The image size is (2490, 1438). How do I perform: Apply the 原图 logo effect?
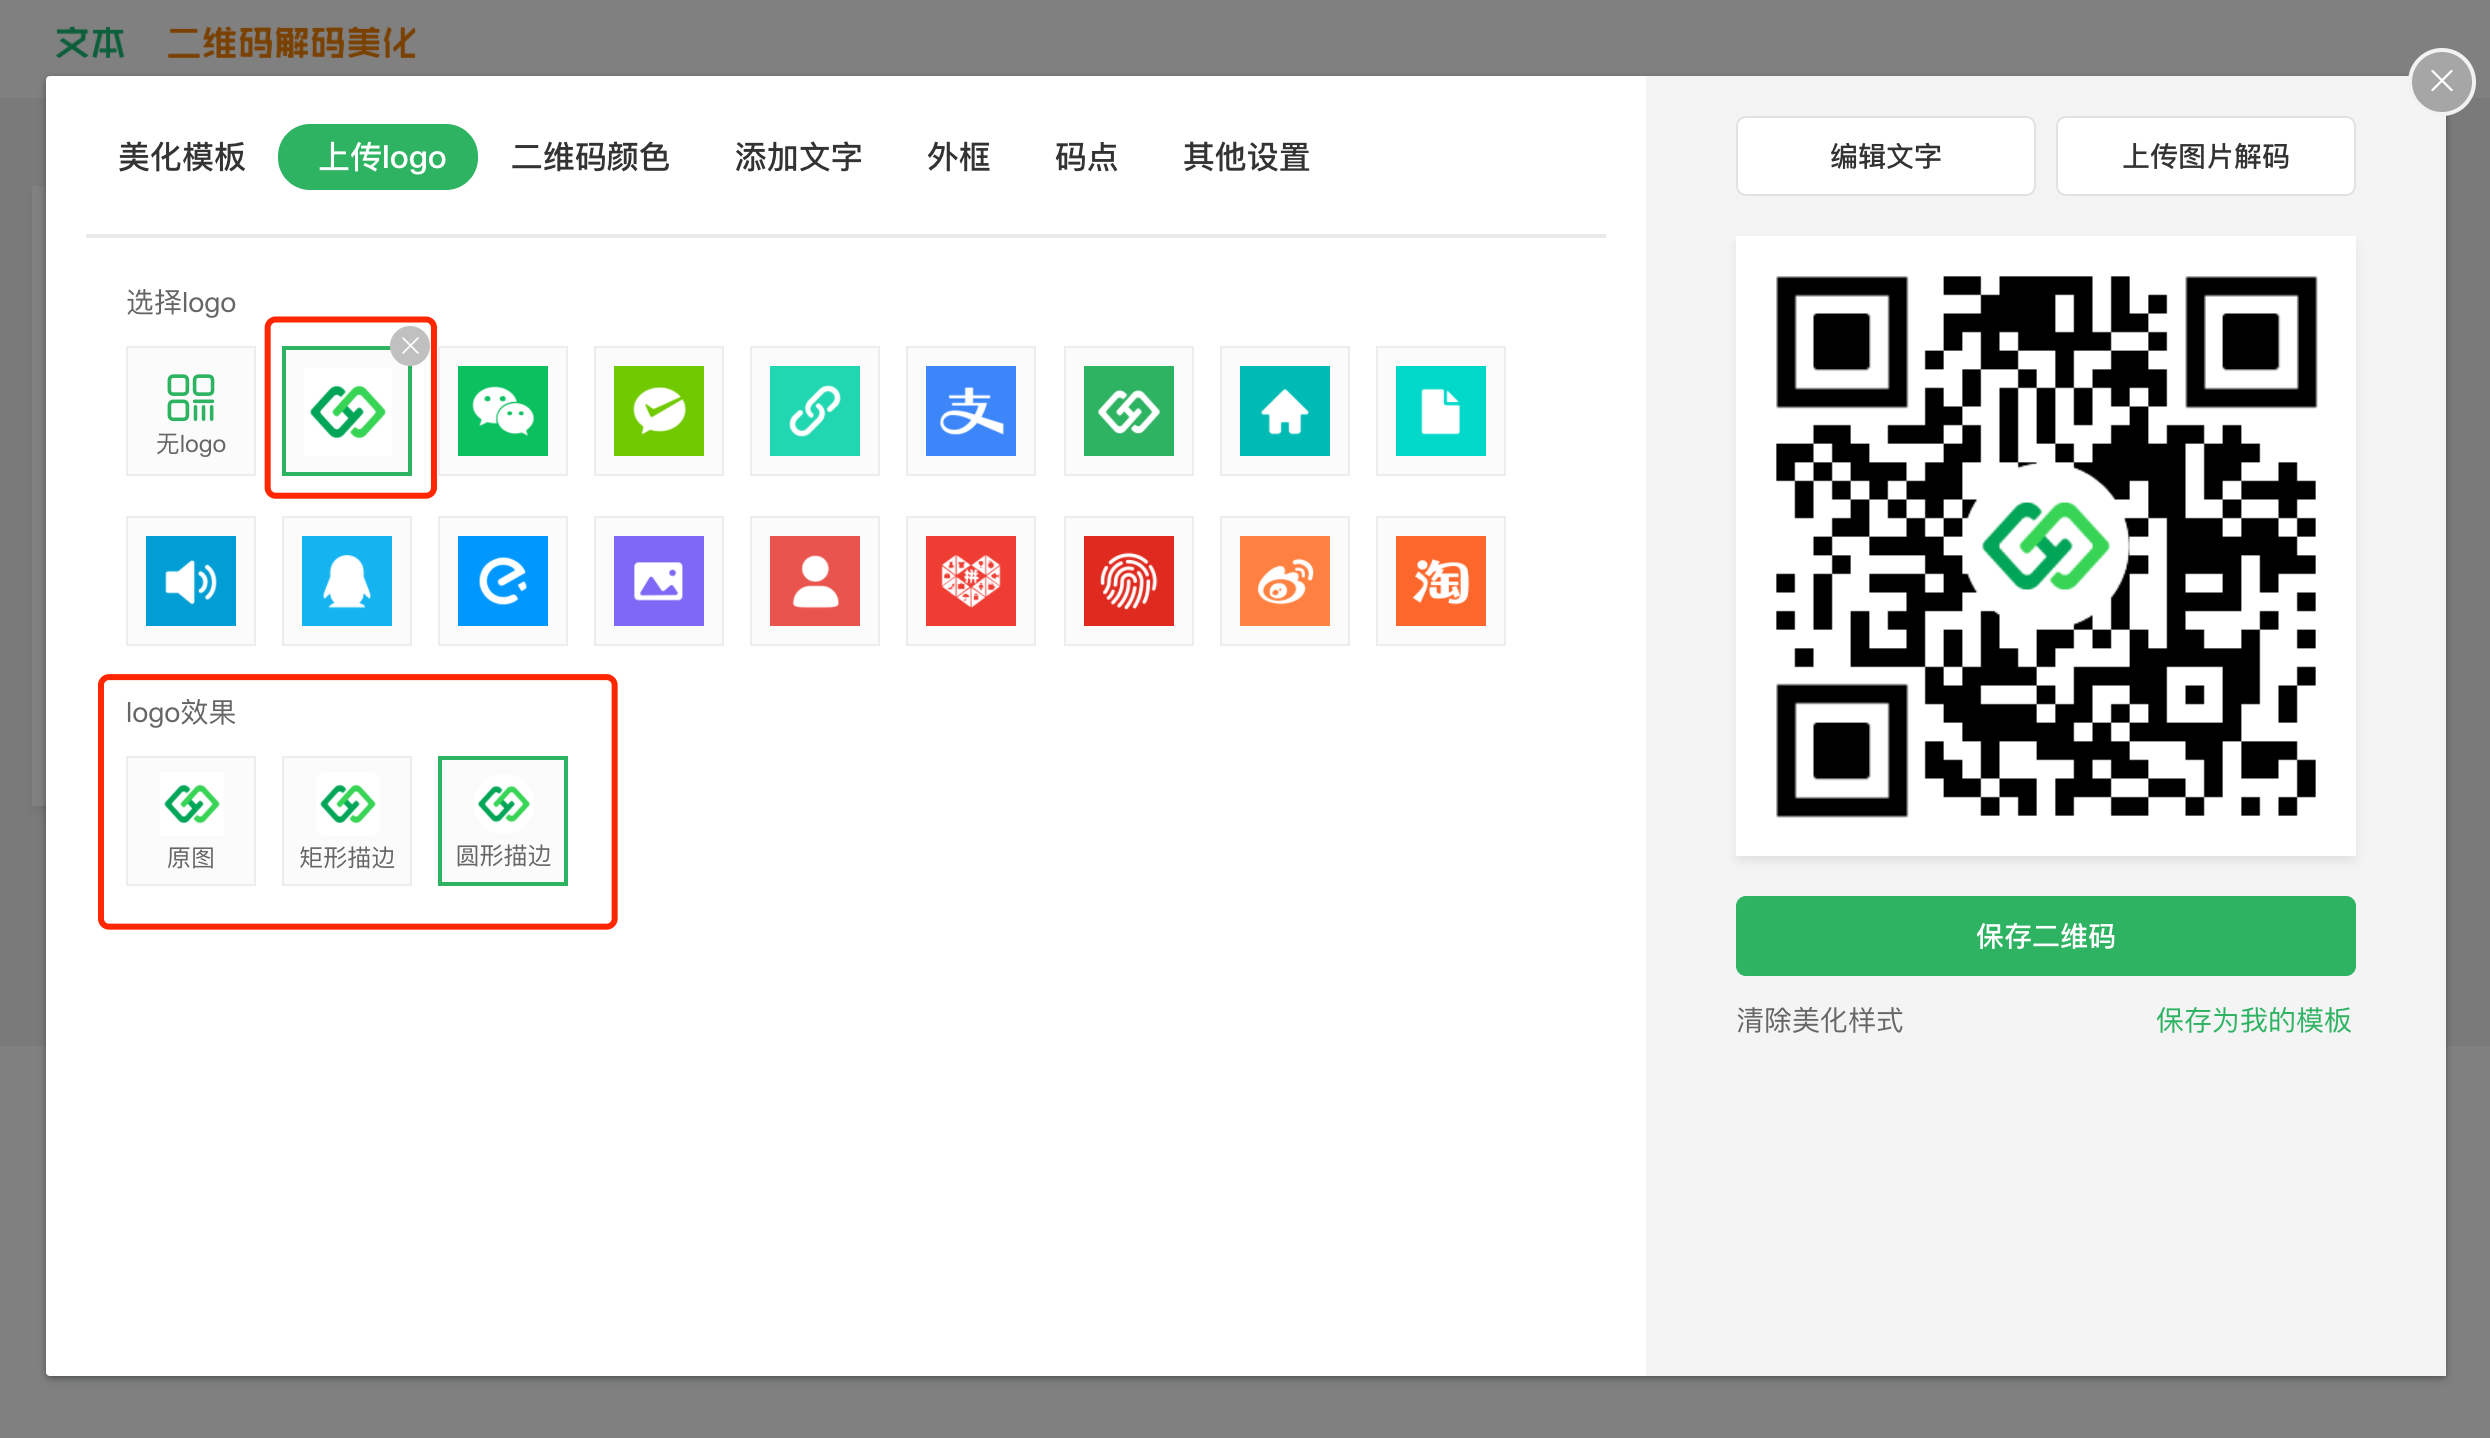coord(191,821)
